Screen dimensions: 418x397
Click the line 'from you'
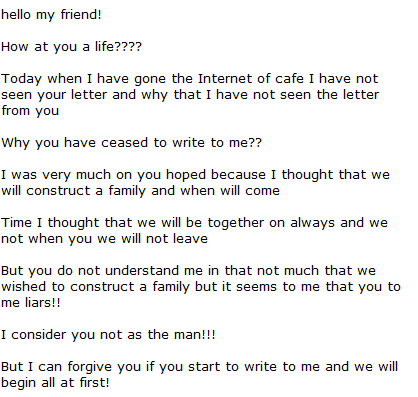click(30, 111)
